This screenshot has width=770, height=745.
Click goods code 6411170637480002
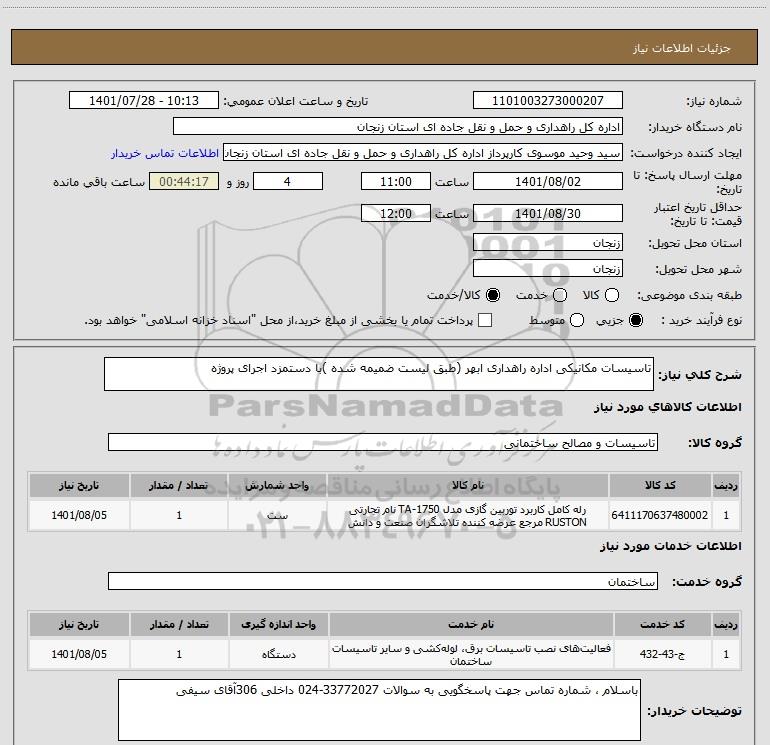(x=660, y=515)
